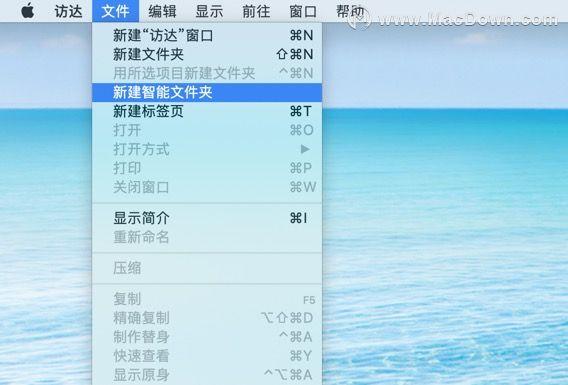Viewport: 568px width, 385px height.
Task: Open the 前往 menu
Action: (x=256, y=11)
